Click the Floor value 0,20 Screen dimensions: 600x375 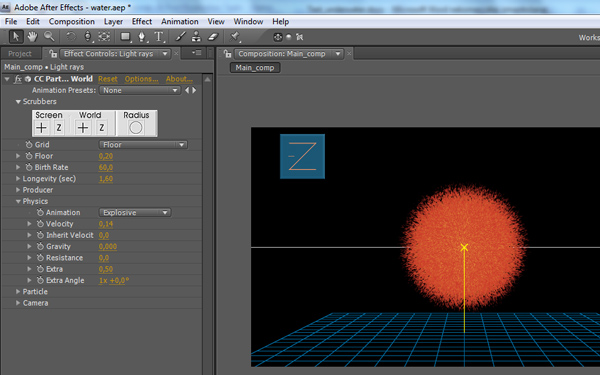106,157
